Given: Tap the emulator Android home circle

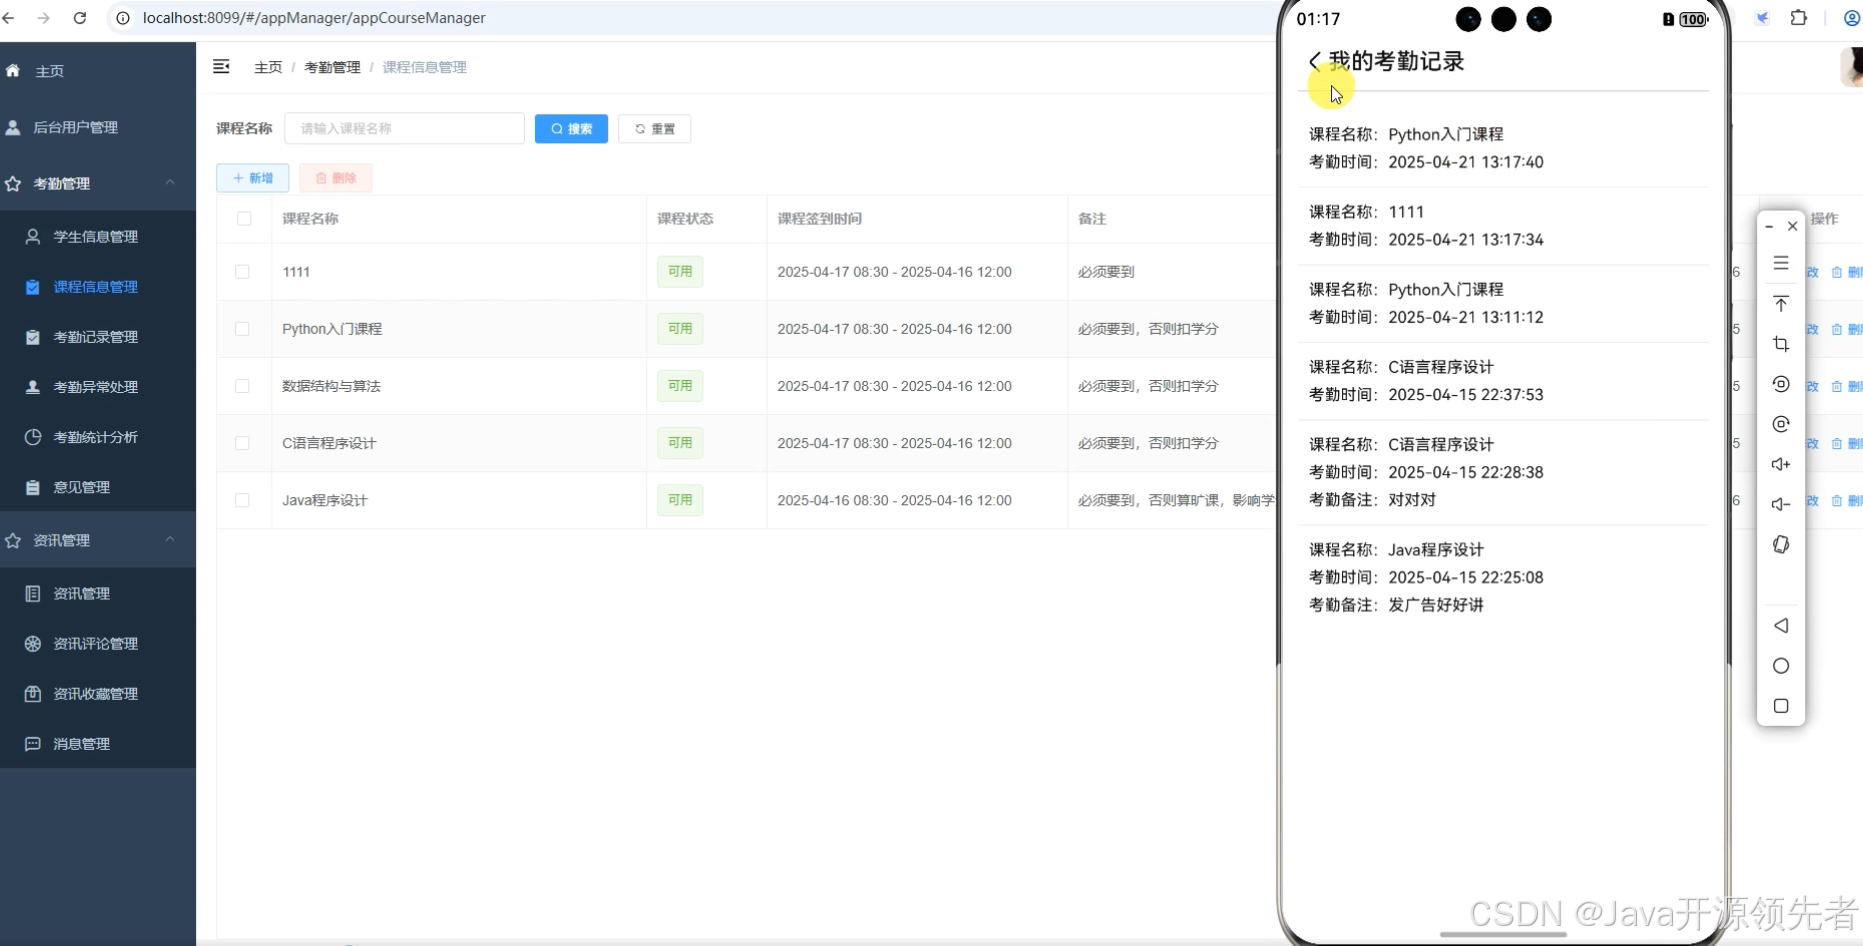Looking at the screenshot, I should (1781, 666).
